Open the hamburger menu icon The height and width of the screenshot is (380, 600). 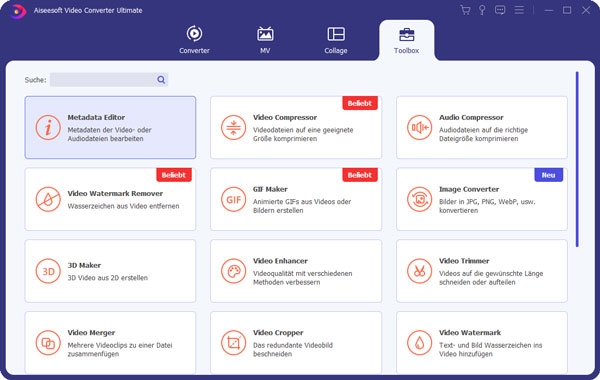coord(519,10)
